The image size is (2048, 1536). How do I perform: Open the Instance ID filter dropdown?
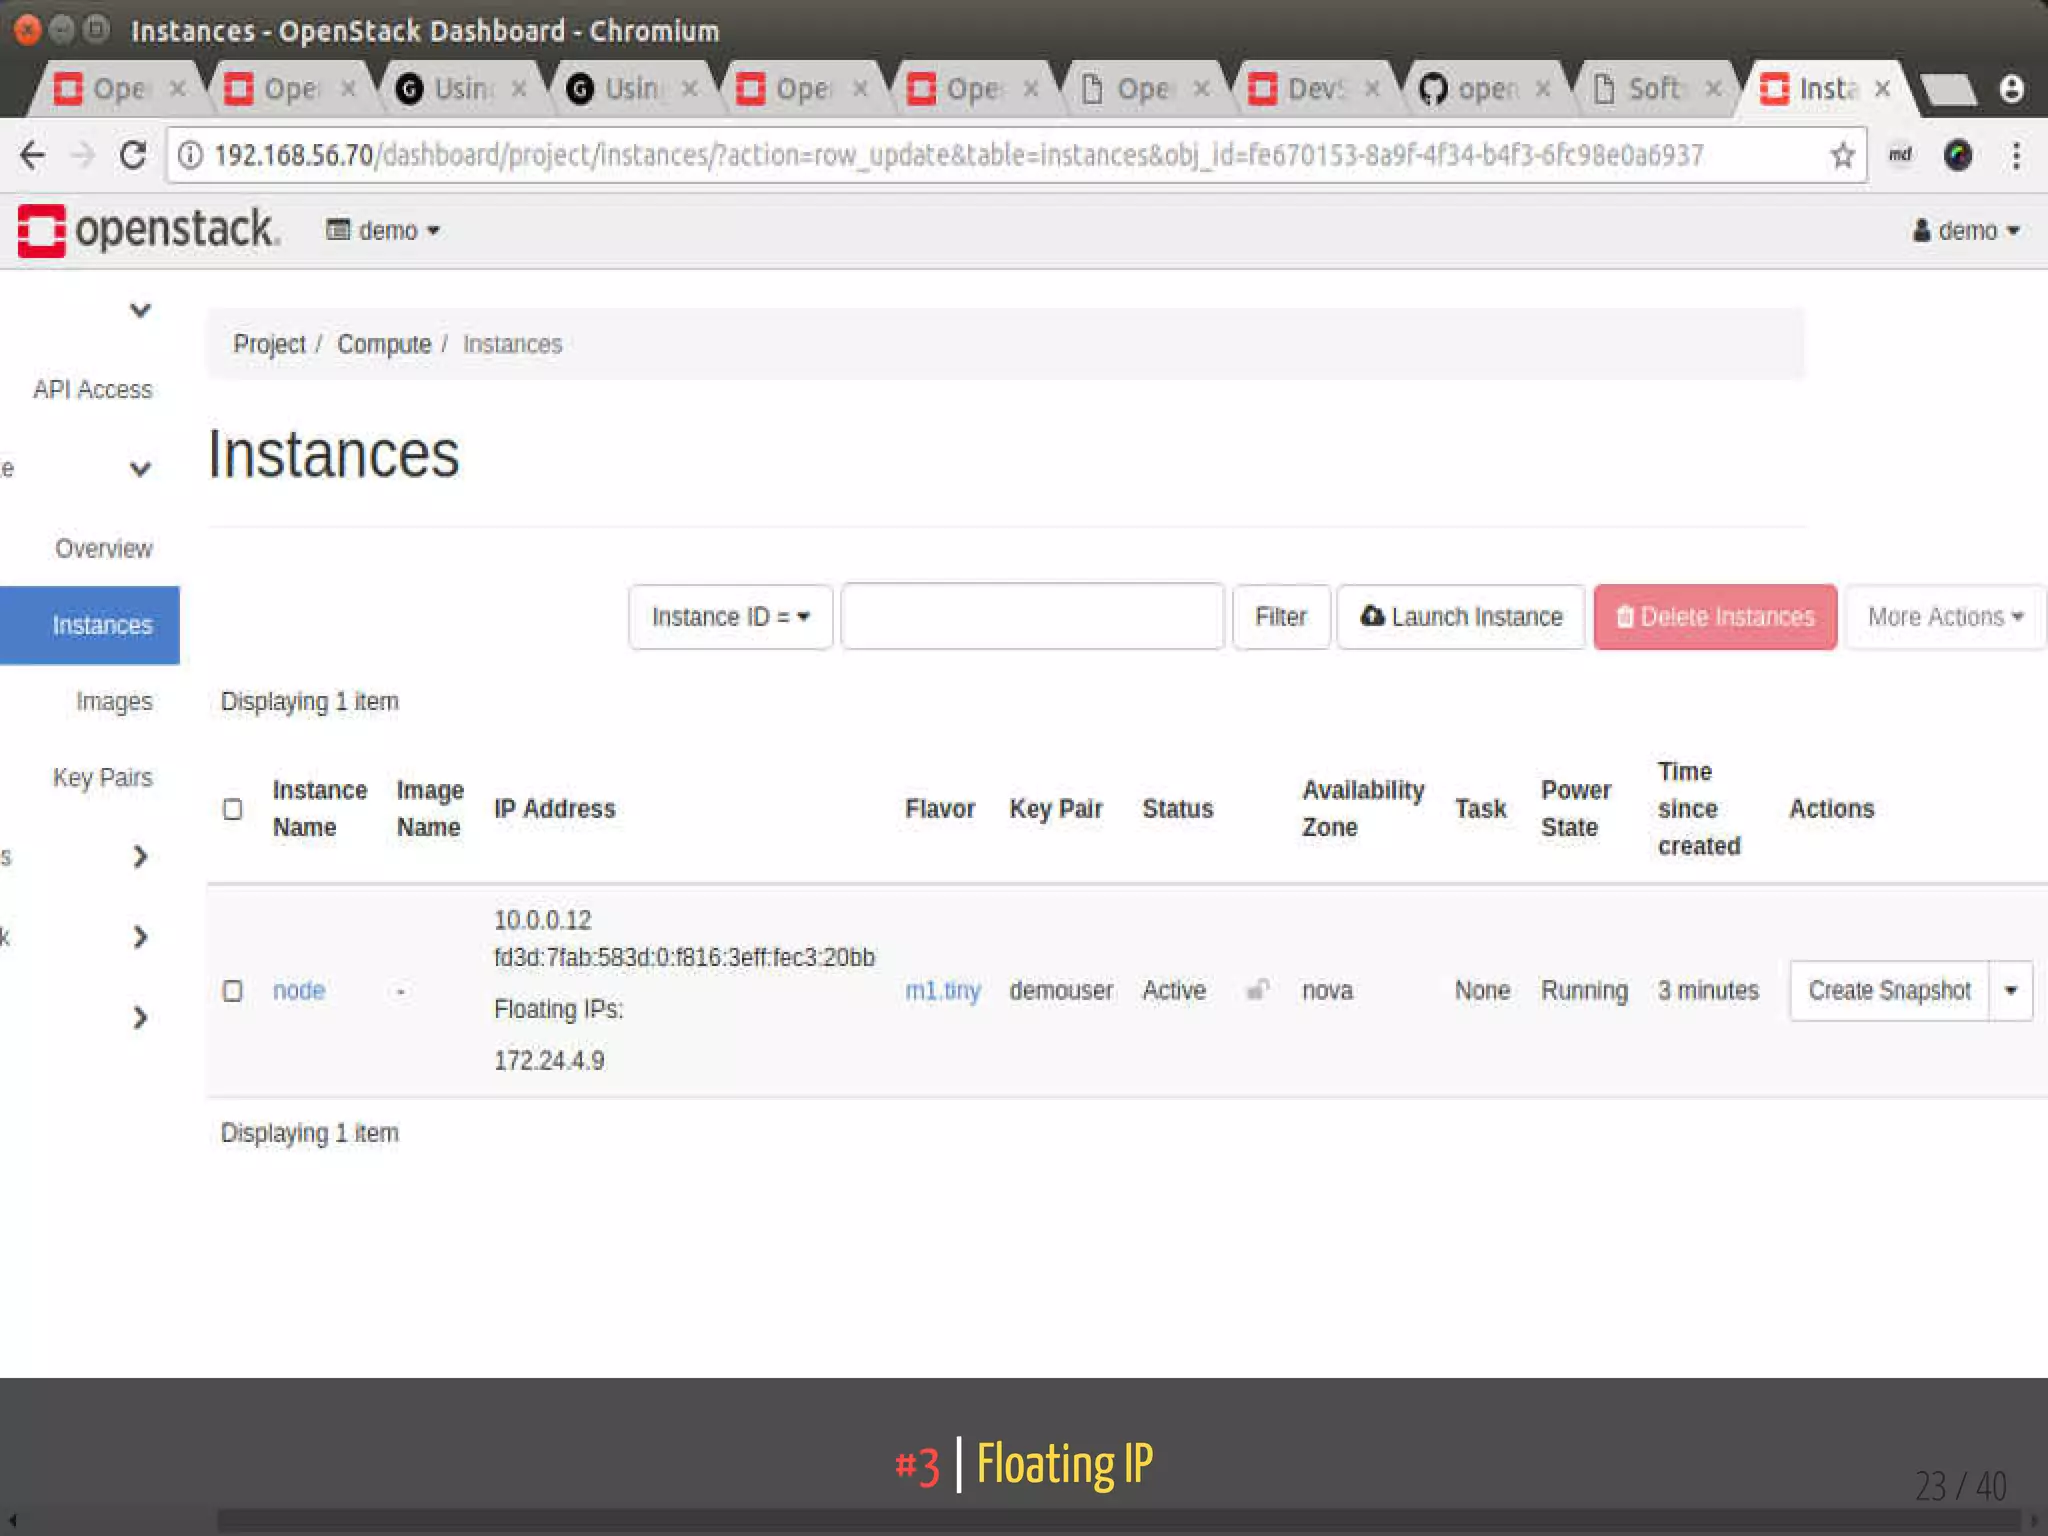[730, 617]
